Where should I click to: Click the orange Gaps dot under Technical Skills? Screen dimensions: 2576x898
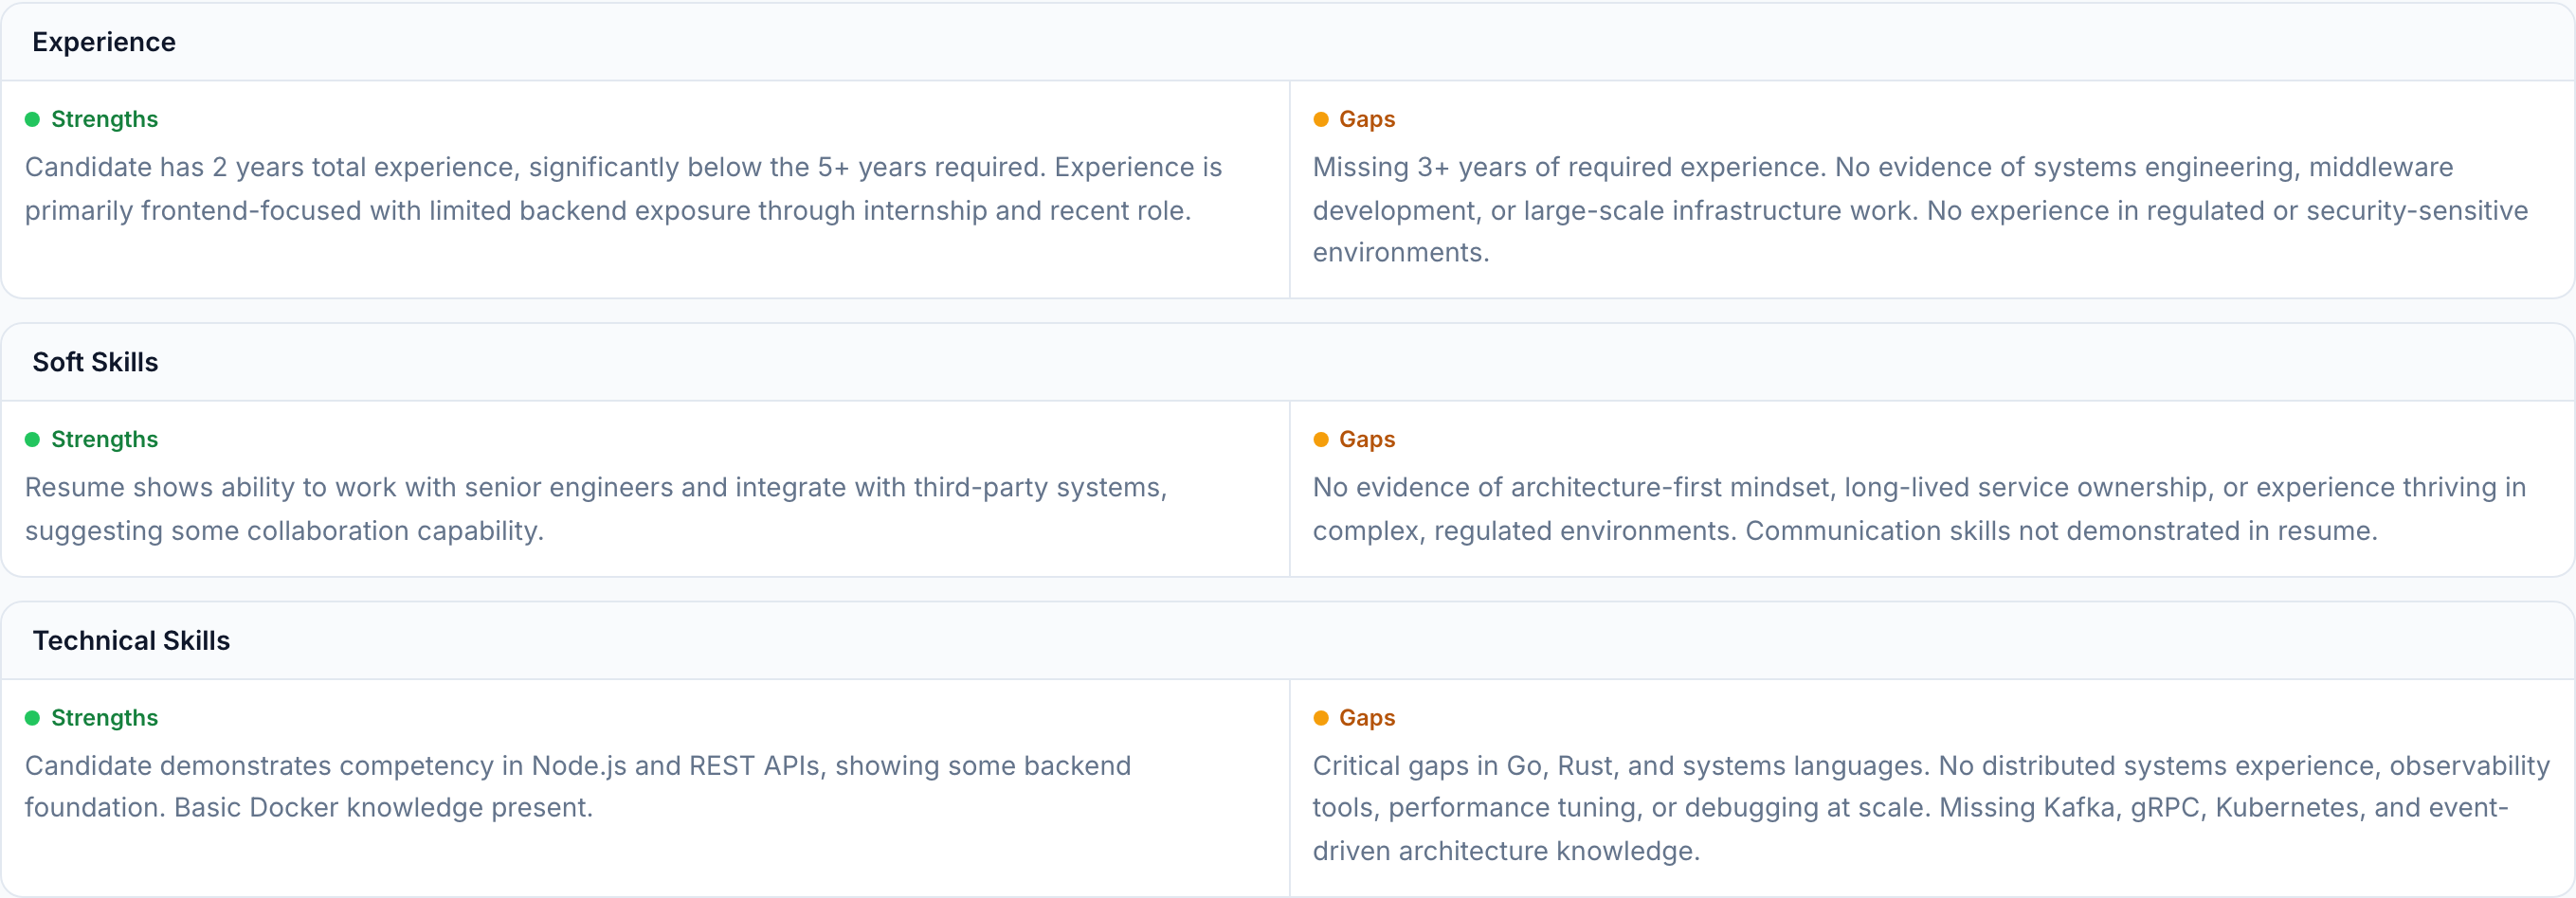(x=1320, y=718)
